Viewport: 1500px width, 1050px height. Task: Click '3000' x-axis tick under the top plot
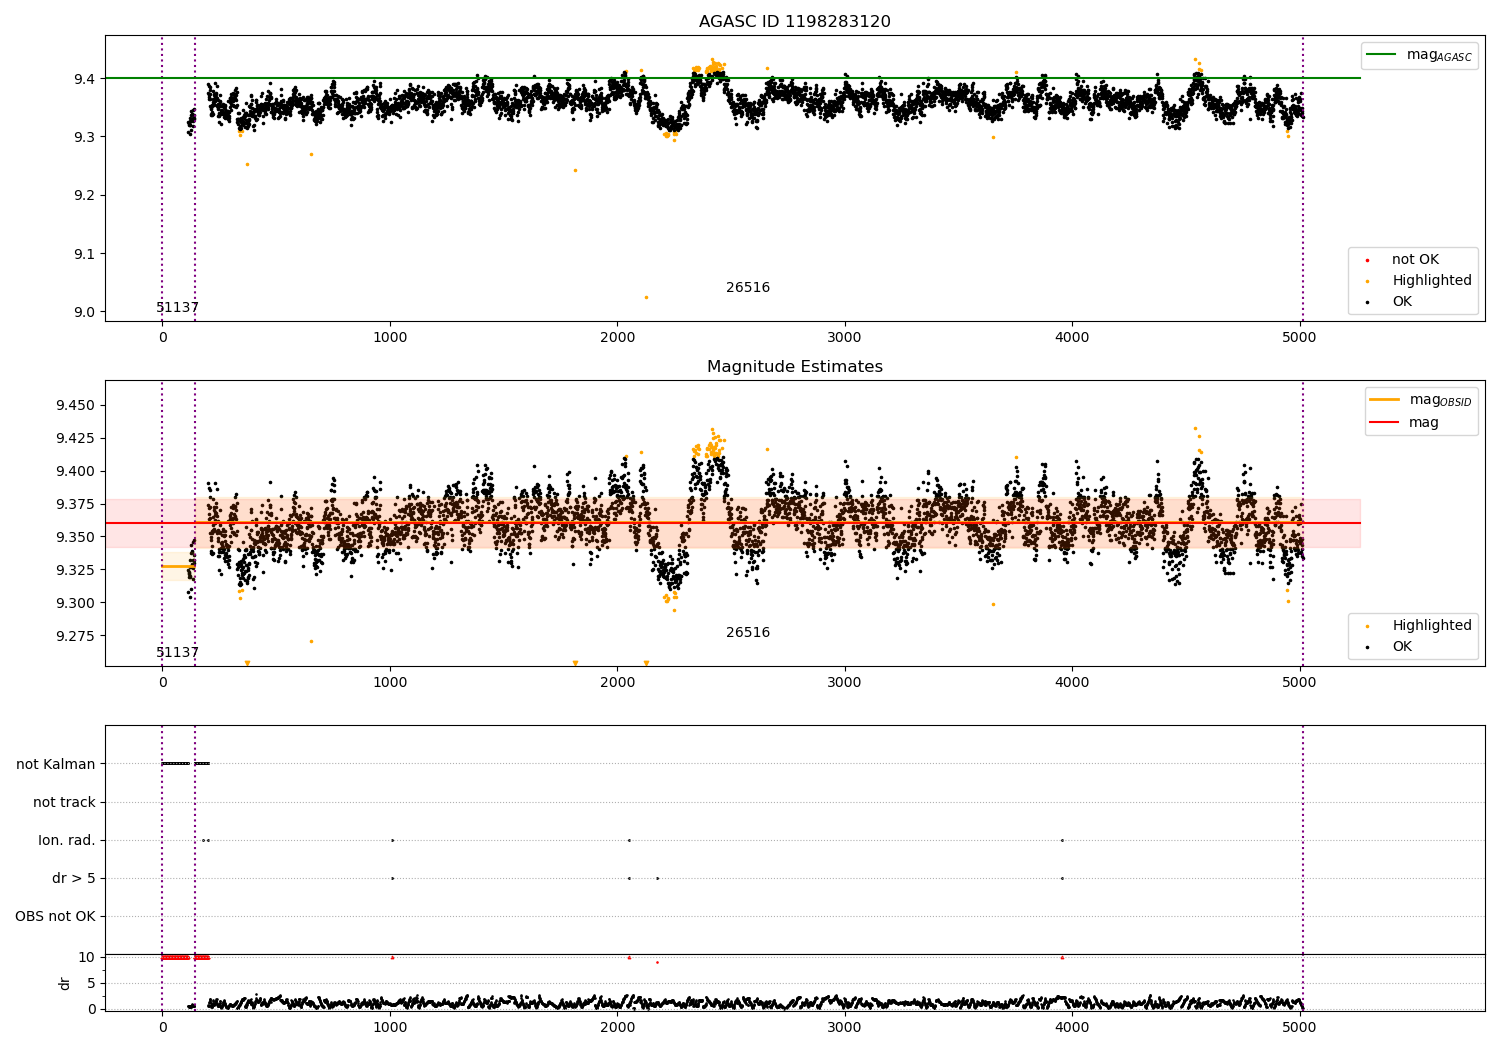click(845, 338)
